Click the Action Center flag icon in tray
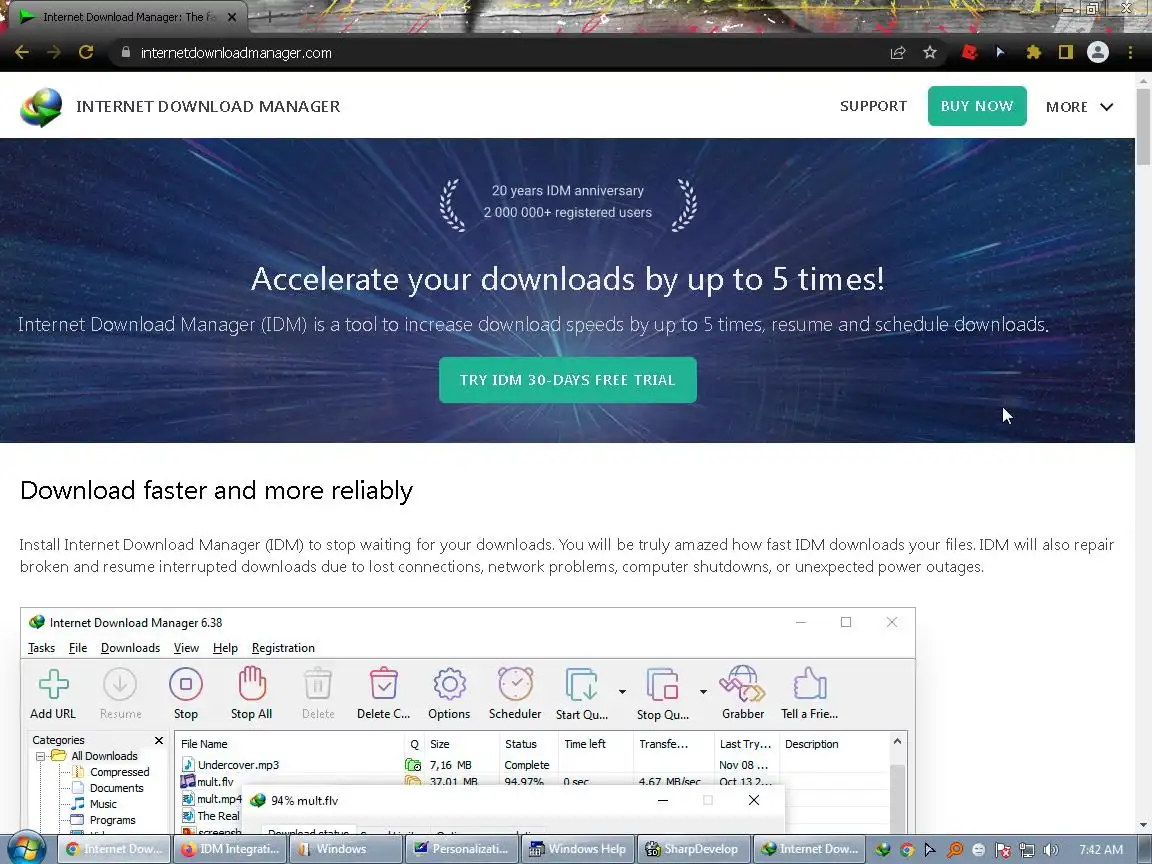This screenshot has width=1152, height=864. 1002,849
